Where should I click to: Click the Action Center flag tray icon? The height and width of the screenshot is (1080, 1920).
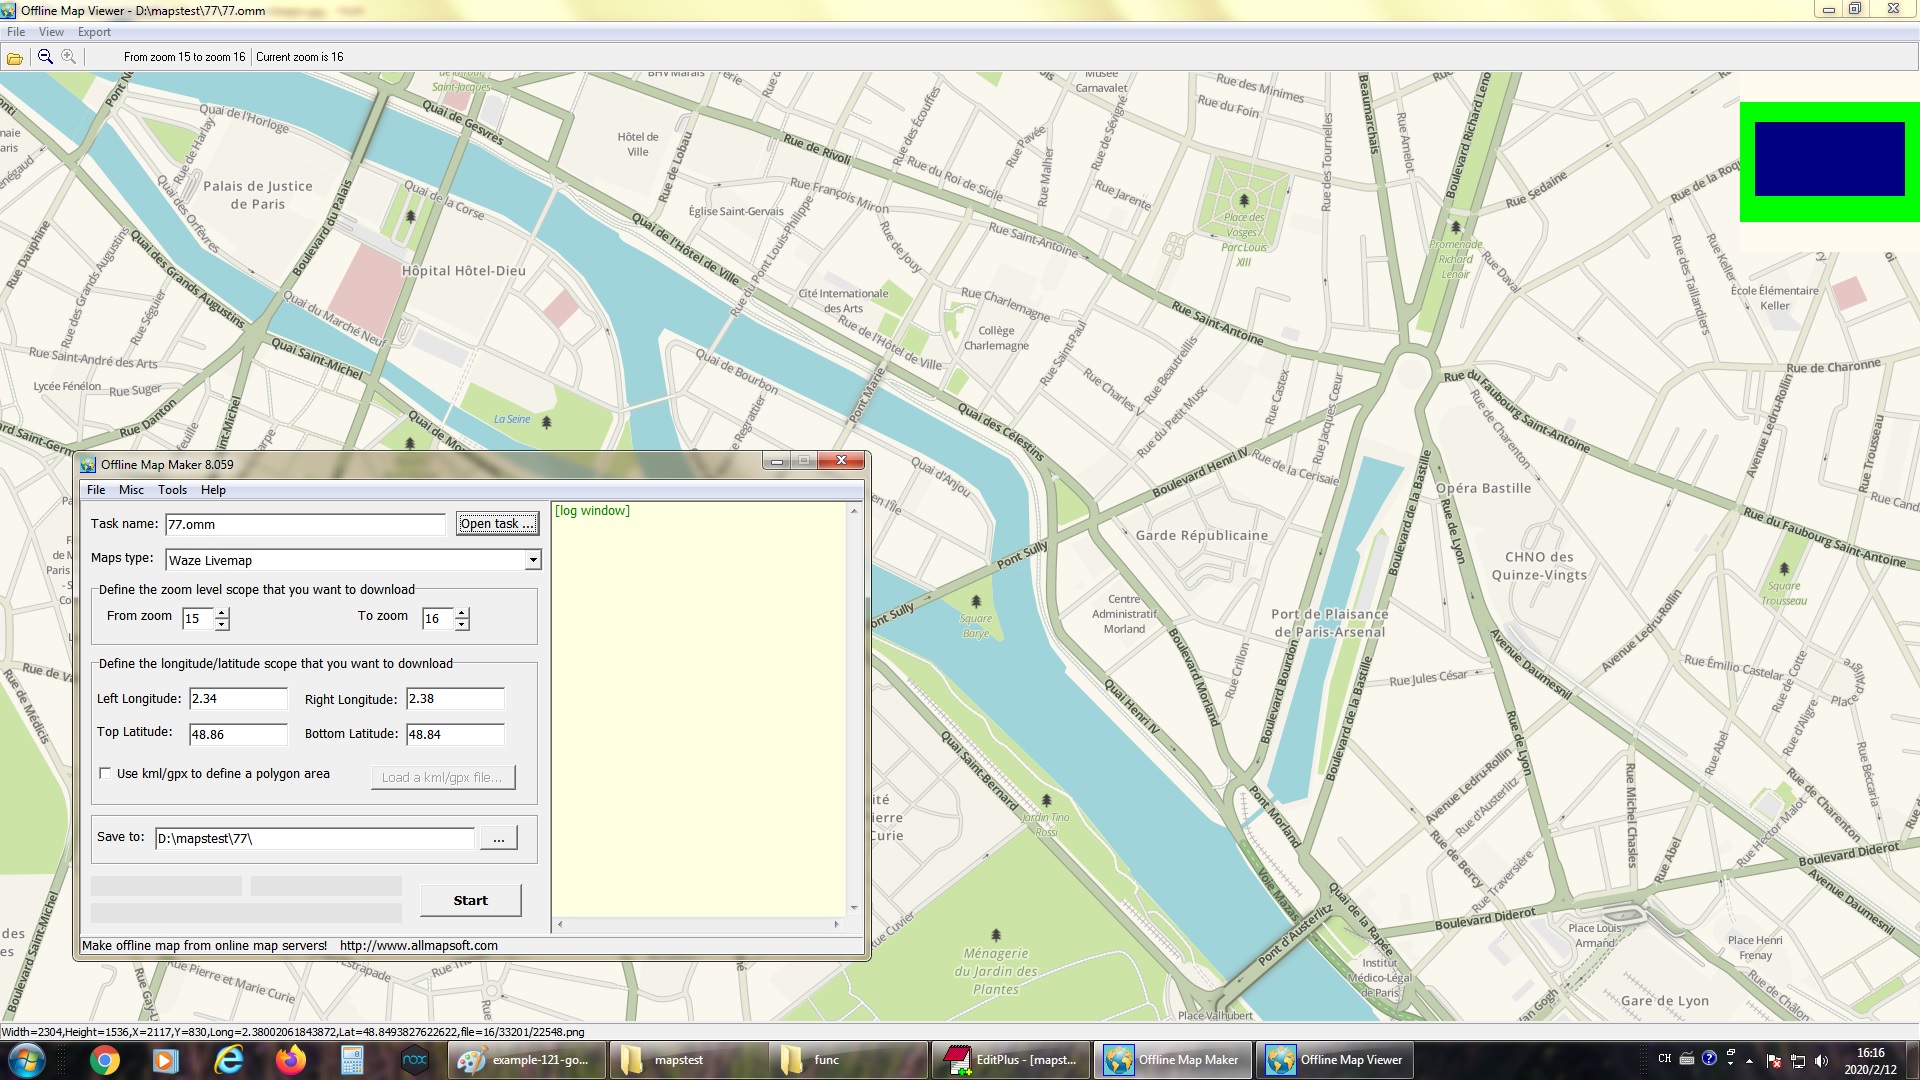1774,1061
